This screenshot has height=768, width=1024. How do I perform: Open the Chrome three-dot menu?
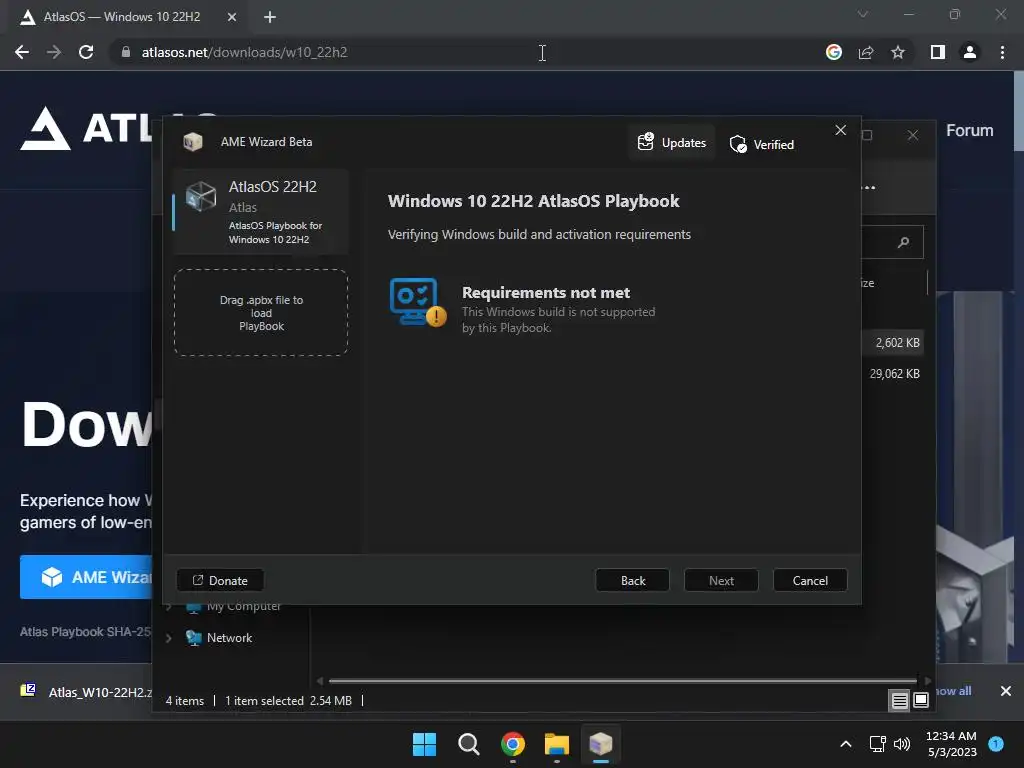click(1002, 52)
